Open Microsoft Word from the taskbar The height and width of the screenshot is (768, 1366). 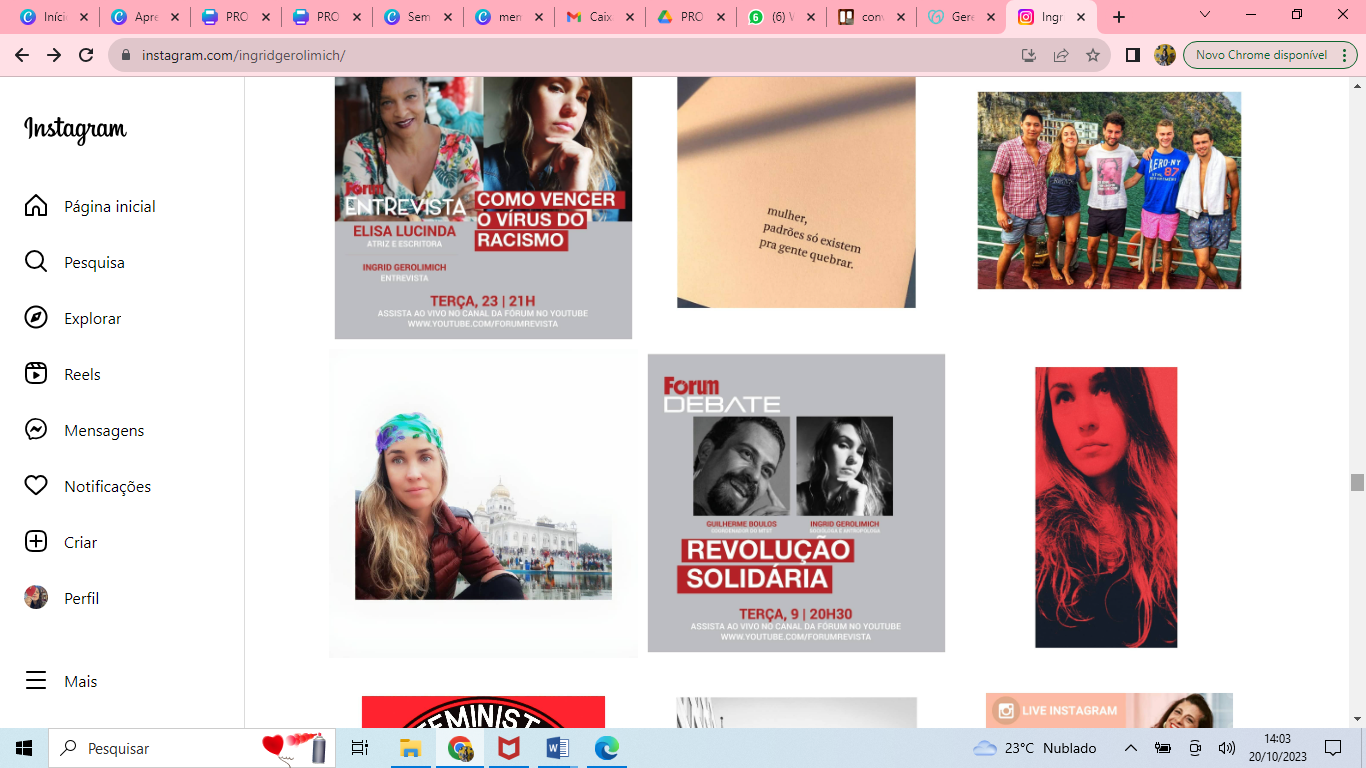558,748
